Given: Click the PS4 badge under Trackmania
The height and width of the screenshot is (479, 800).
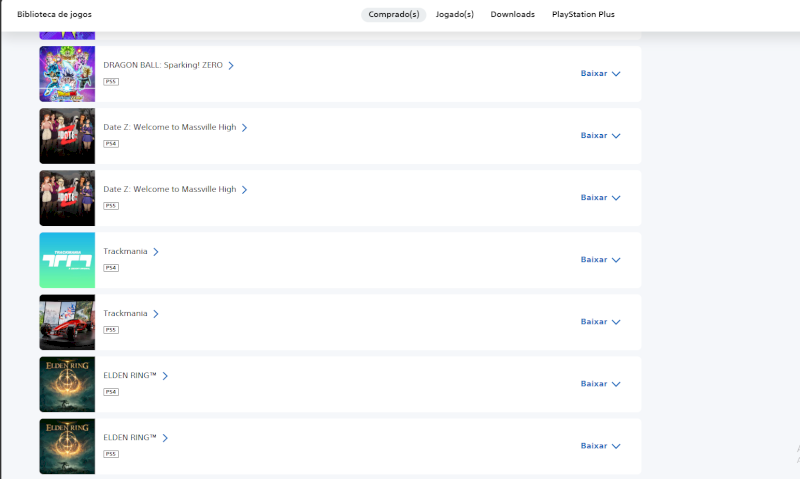Looking at the screenshot, I should (x=111, y=268).
